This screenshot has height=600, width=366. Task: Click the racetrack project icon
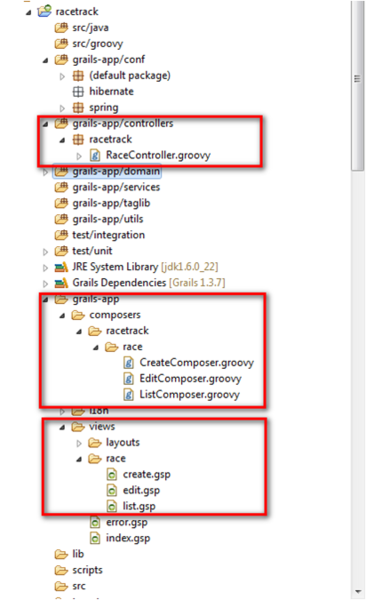(44, 11)
